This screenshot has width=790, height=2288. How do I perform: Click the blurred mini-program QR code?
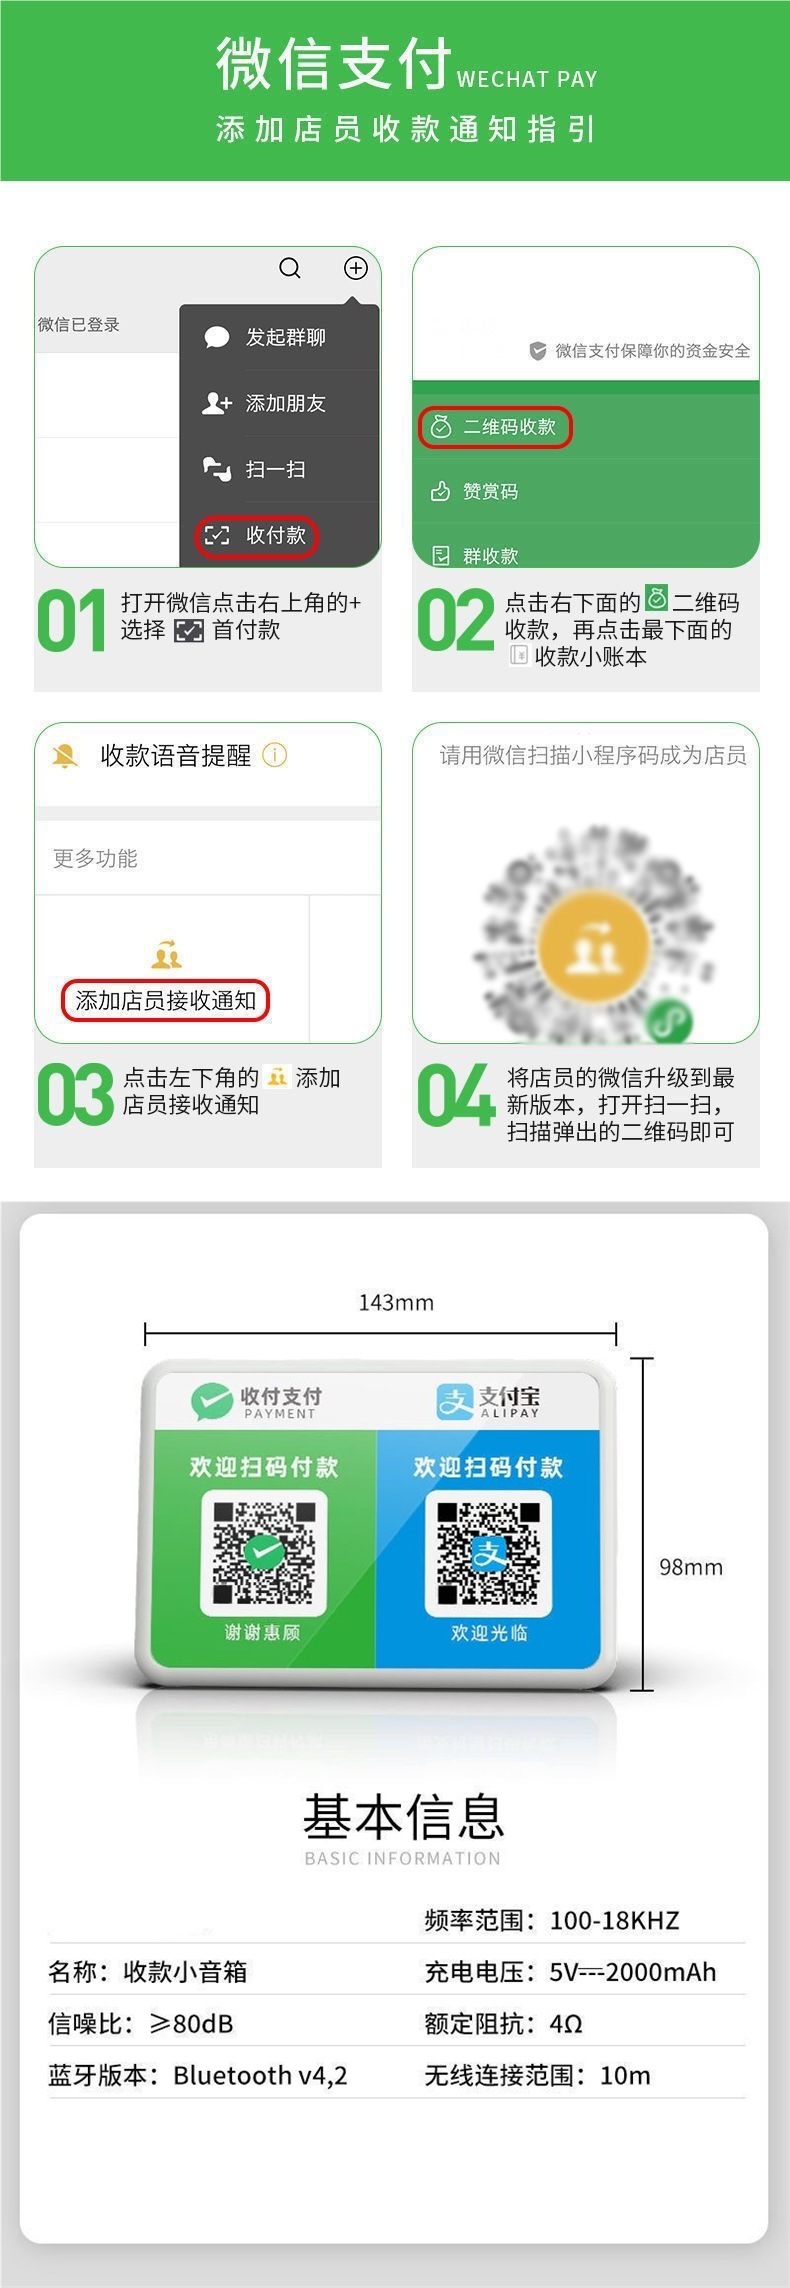587,932
